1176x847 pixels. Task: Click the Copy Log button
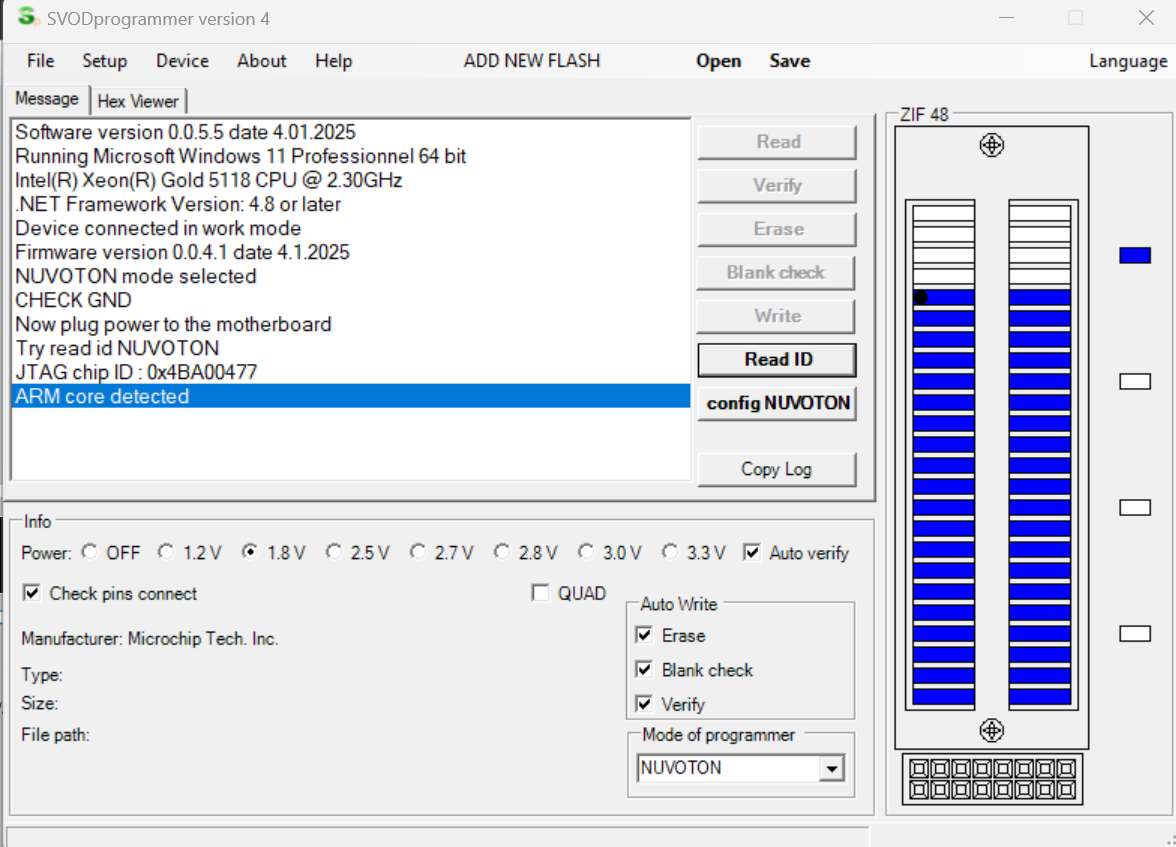[776, 469]
